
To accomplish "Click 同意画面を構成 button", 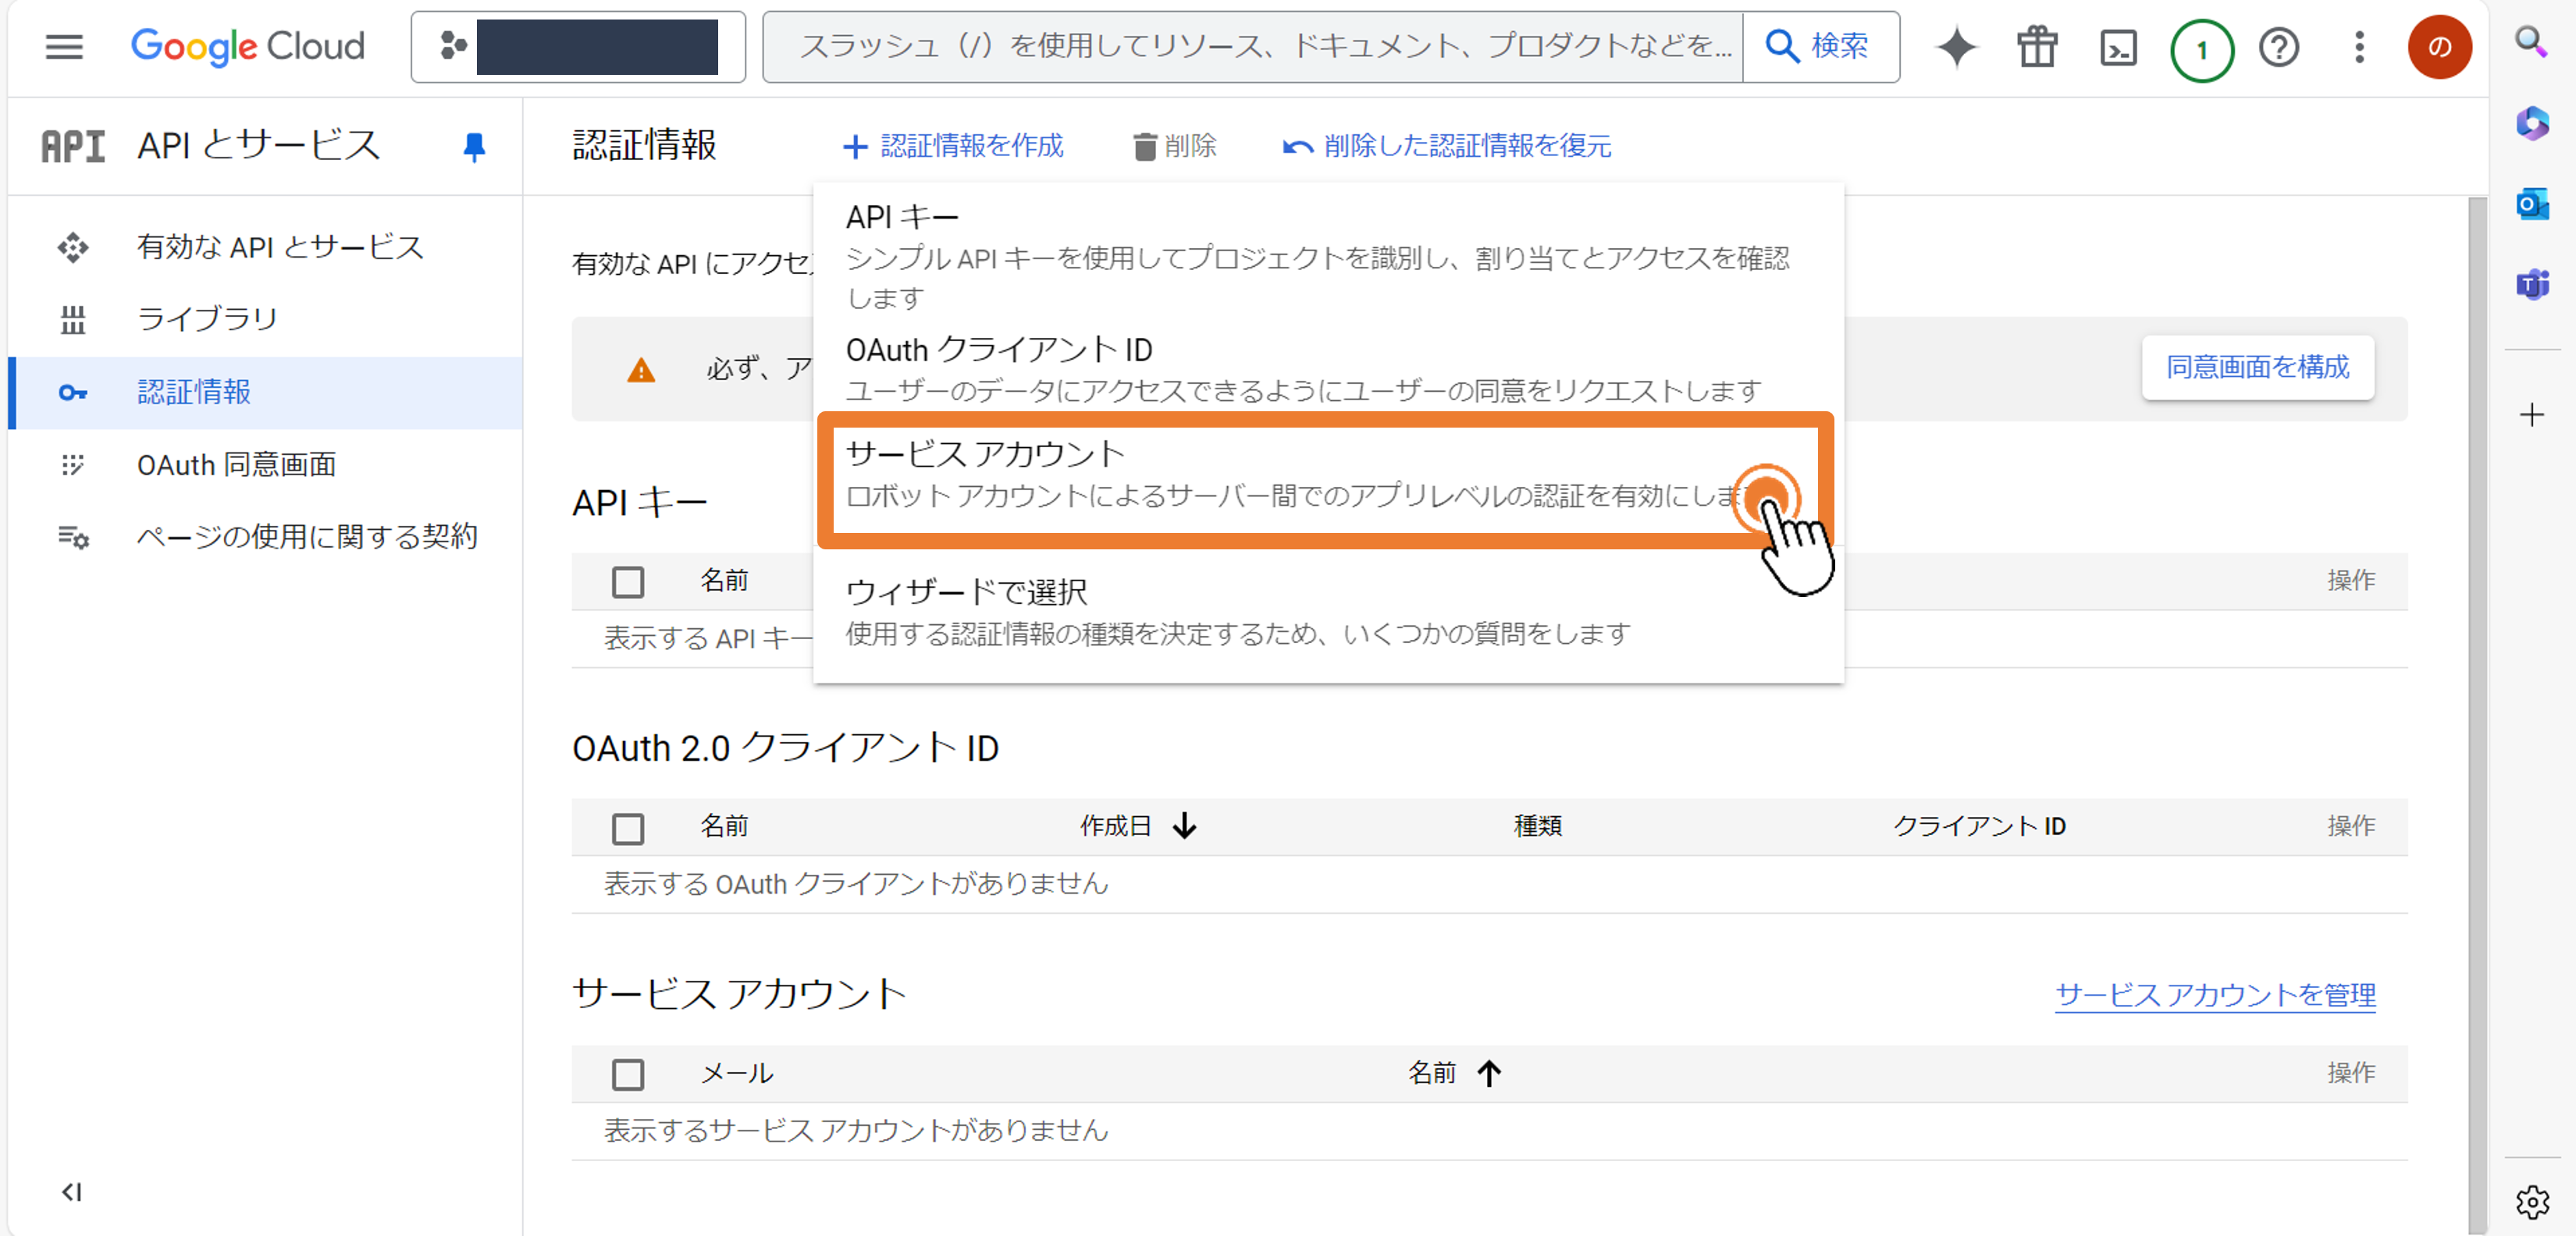I will pyautogui.click(x=2257, y=367).
